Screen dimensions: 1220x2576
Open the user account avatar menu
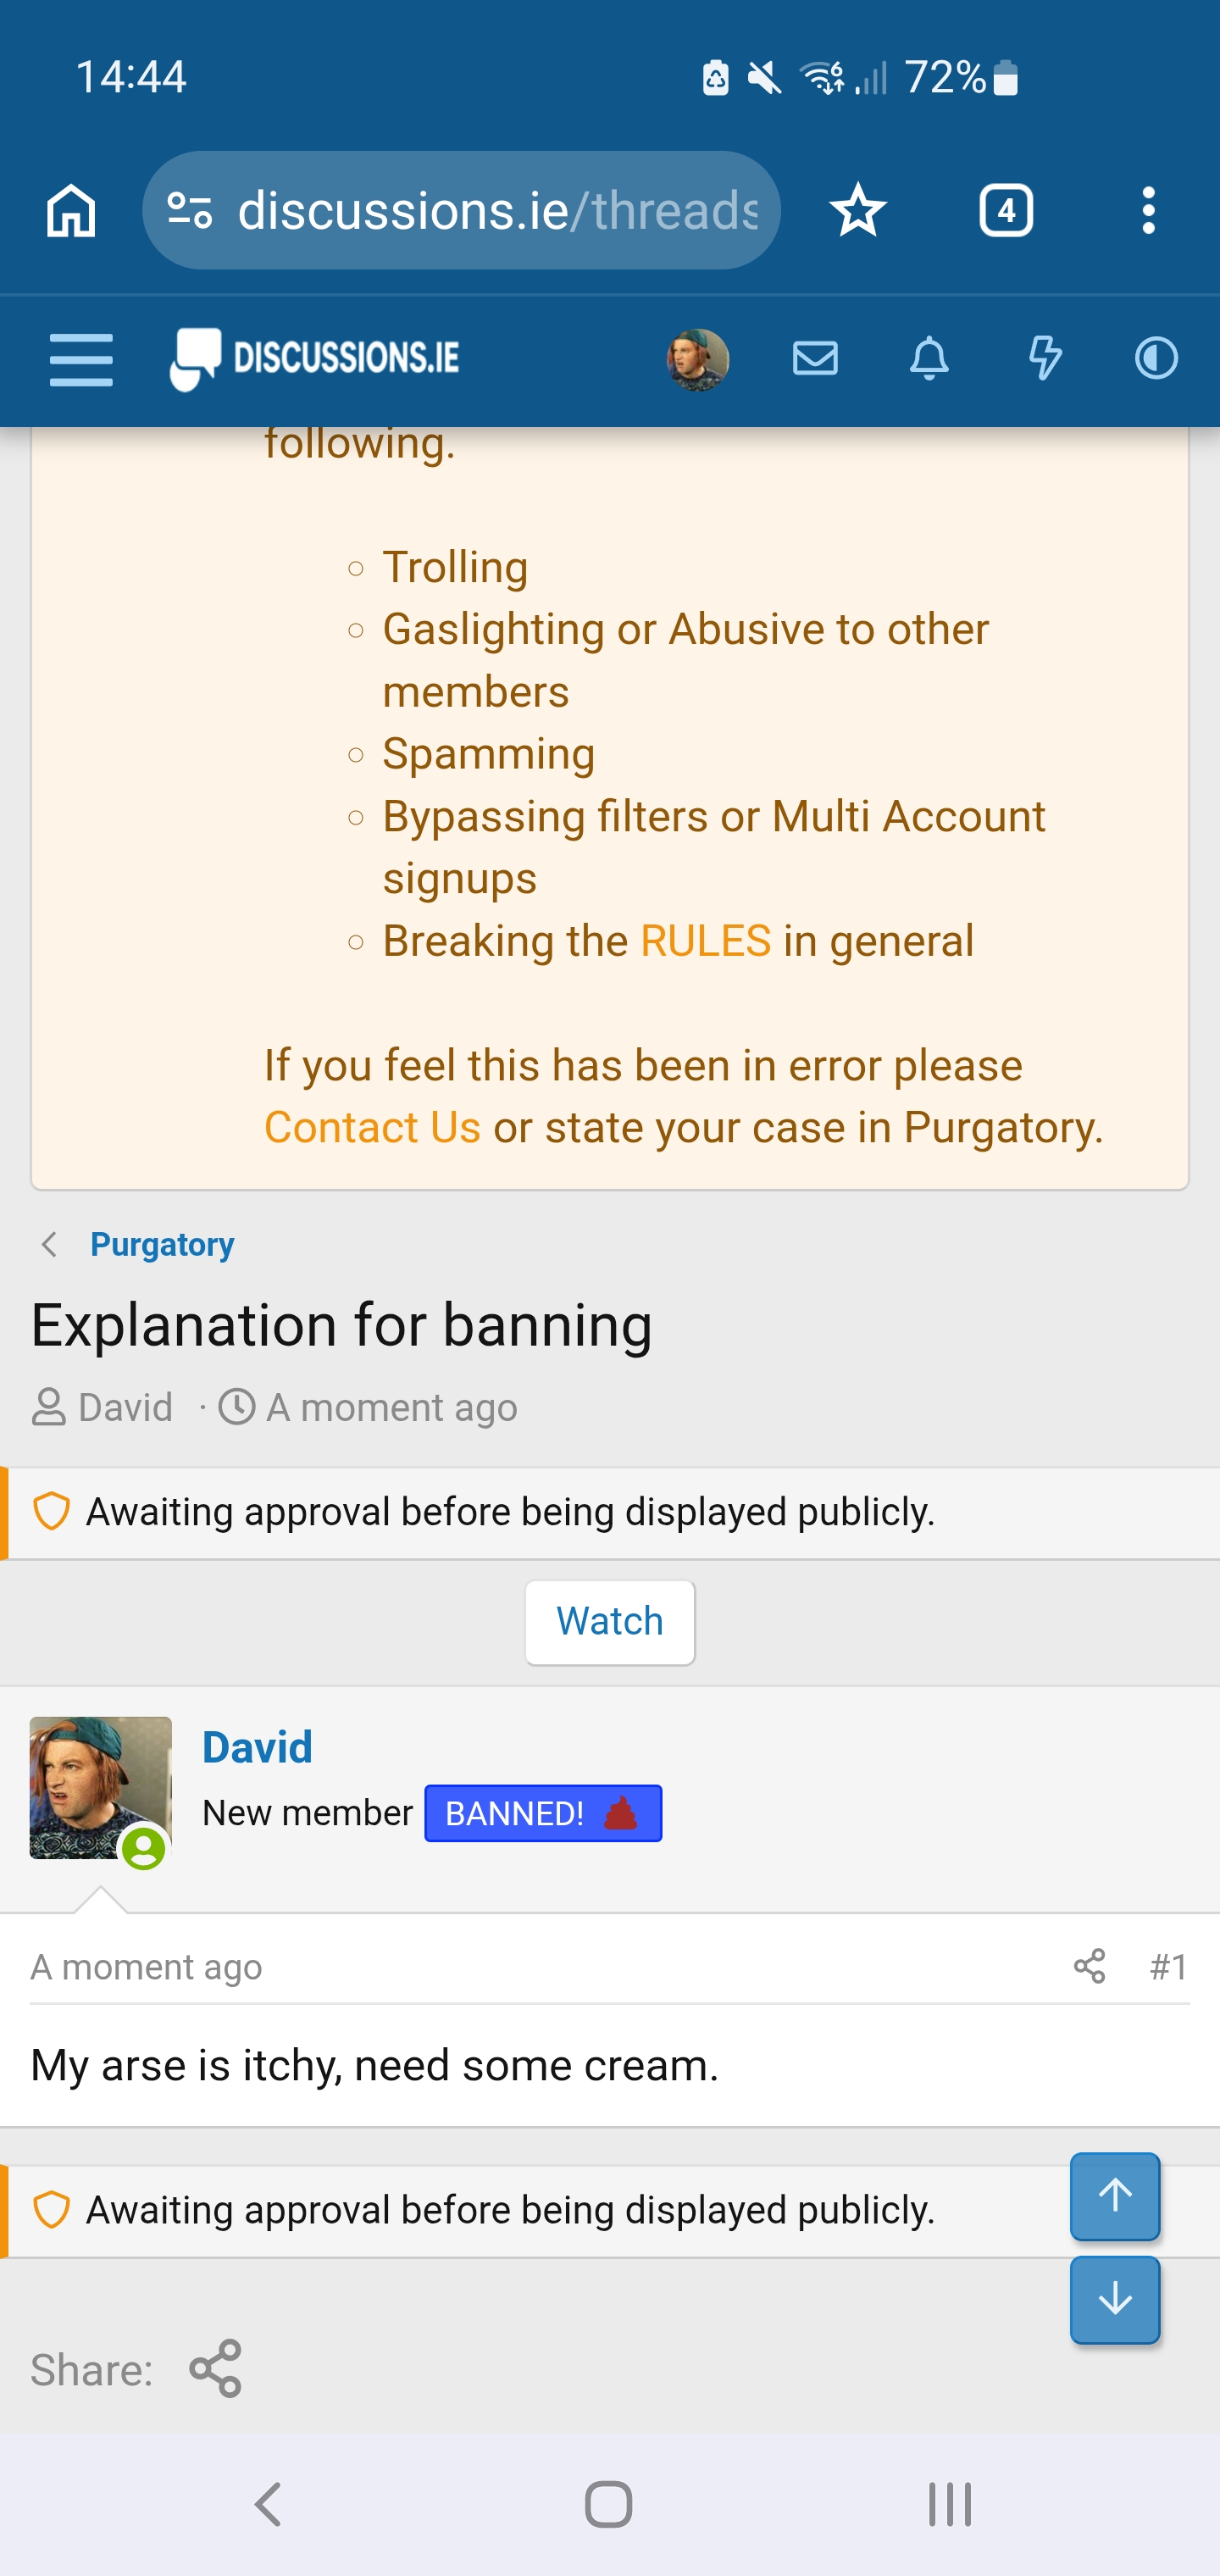698,359
